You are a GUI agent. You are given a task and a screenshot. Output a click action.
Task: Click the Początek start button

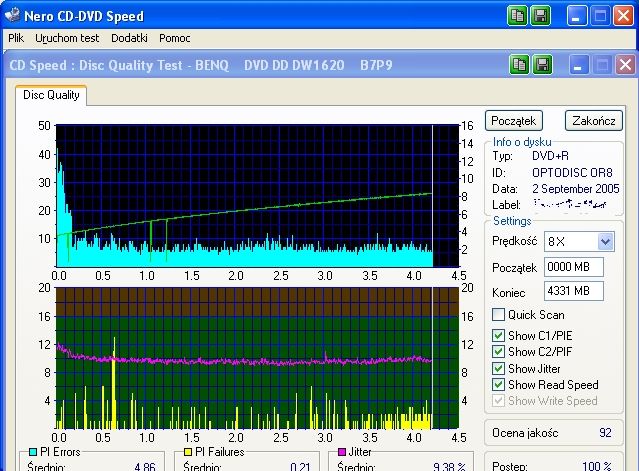click(x=513, y=121)
